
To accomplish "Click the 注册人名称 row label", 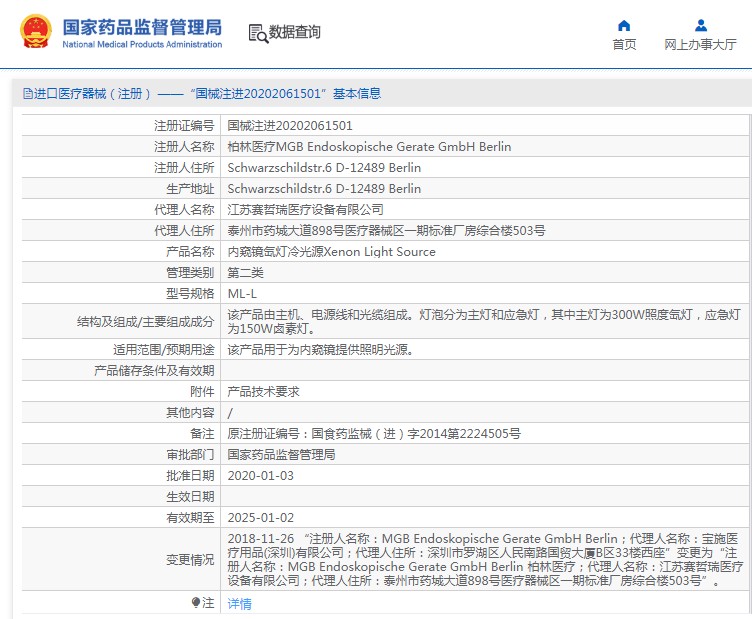I will [184, 147].
